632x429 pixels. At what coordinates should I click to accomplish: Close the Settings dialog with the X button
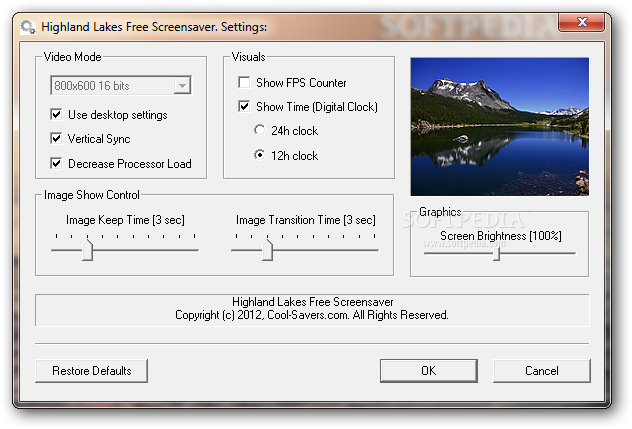(x=581, y=22)
